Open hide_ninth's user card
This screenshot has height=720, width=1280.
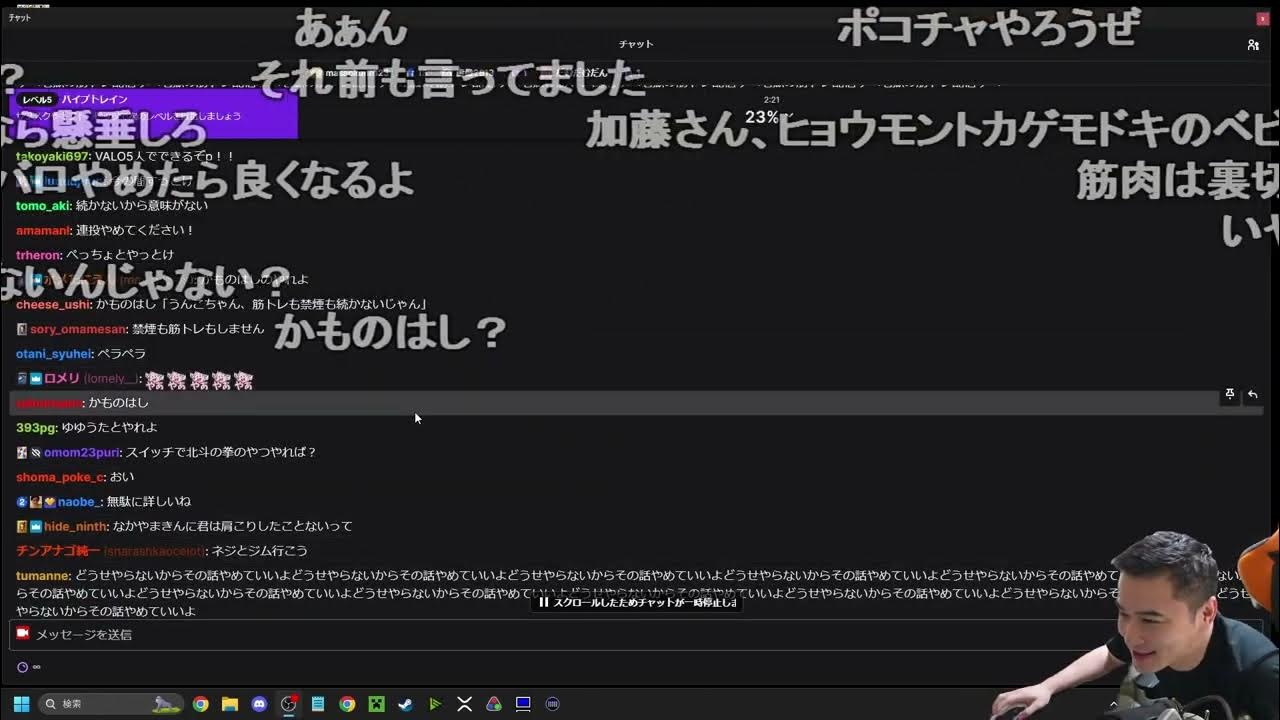tap(75, 526)
